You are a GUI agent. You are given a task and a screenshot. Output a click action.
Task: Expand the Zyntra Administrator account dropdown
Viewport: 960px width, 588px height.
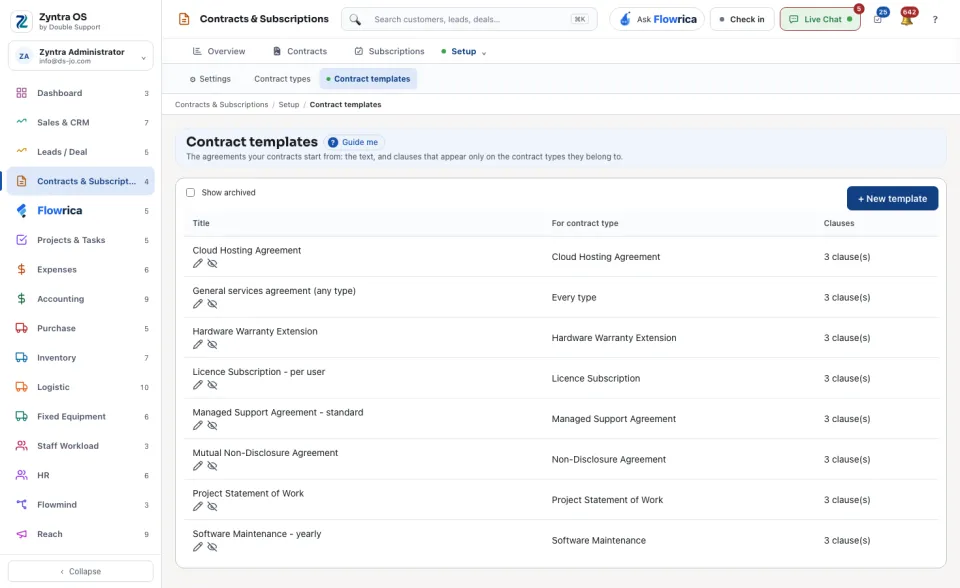81,56
